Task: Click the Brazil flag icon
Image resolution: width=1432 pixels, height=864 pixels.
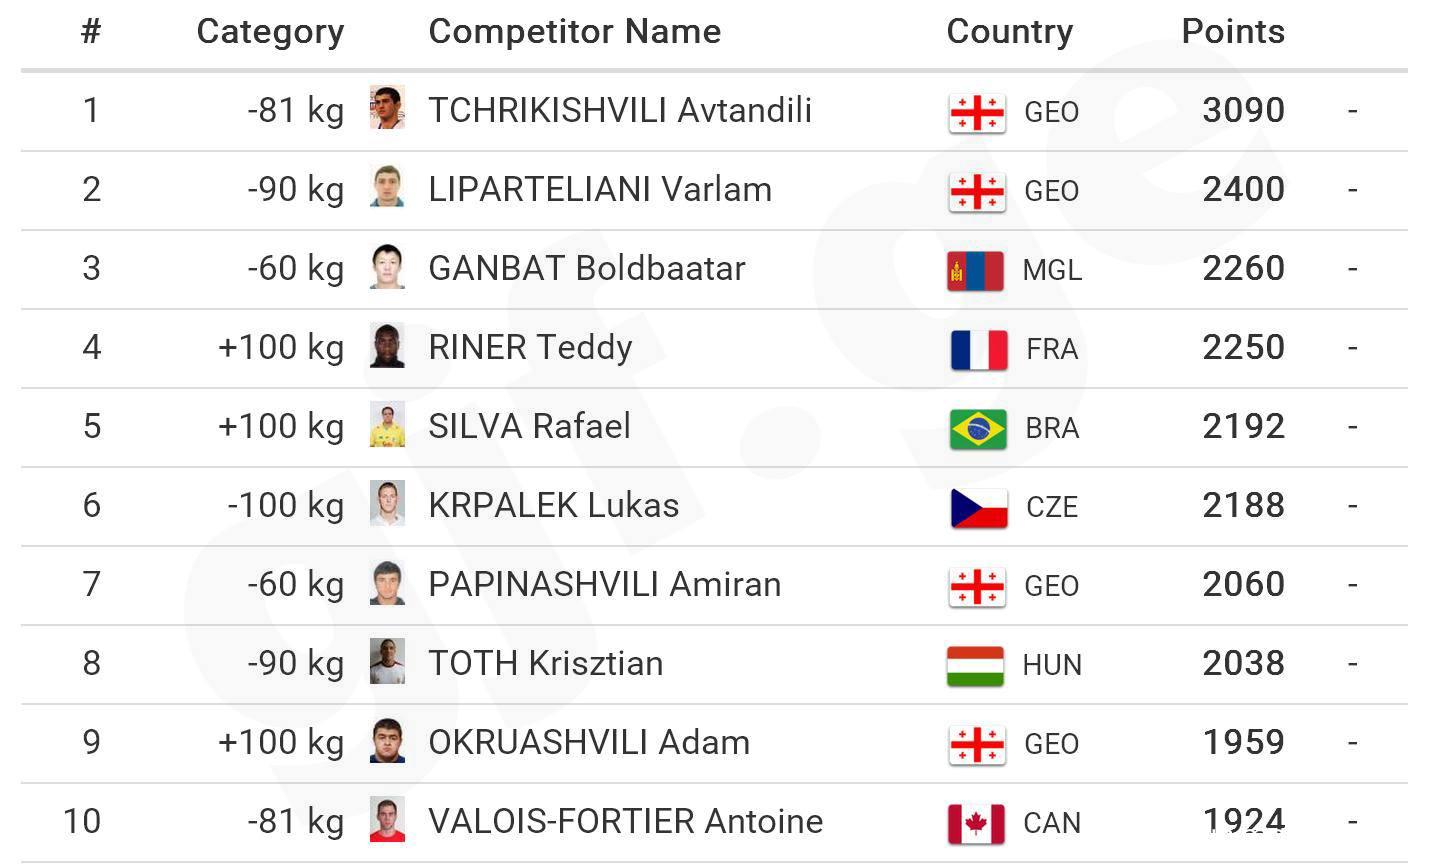Action: pos(978,428)
